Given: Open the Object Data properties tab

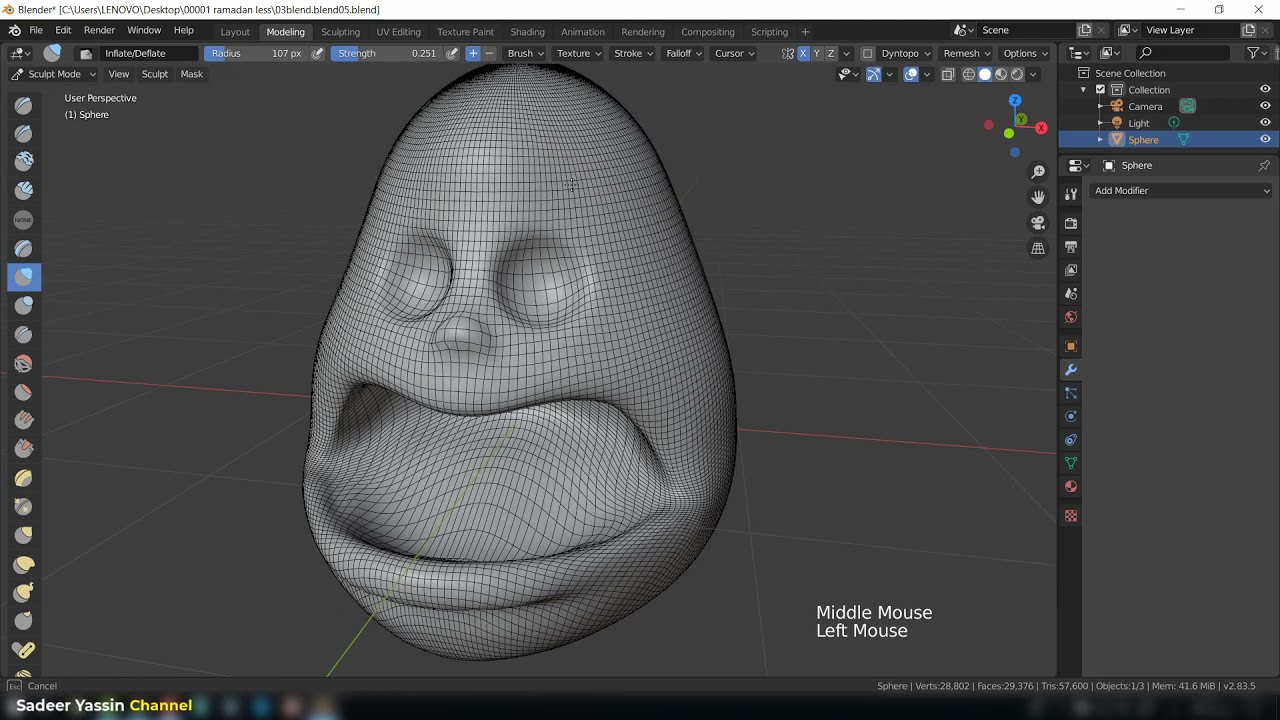Looking at the screenshot, I should (1071, 463).
